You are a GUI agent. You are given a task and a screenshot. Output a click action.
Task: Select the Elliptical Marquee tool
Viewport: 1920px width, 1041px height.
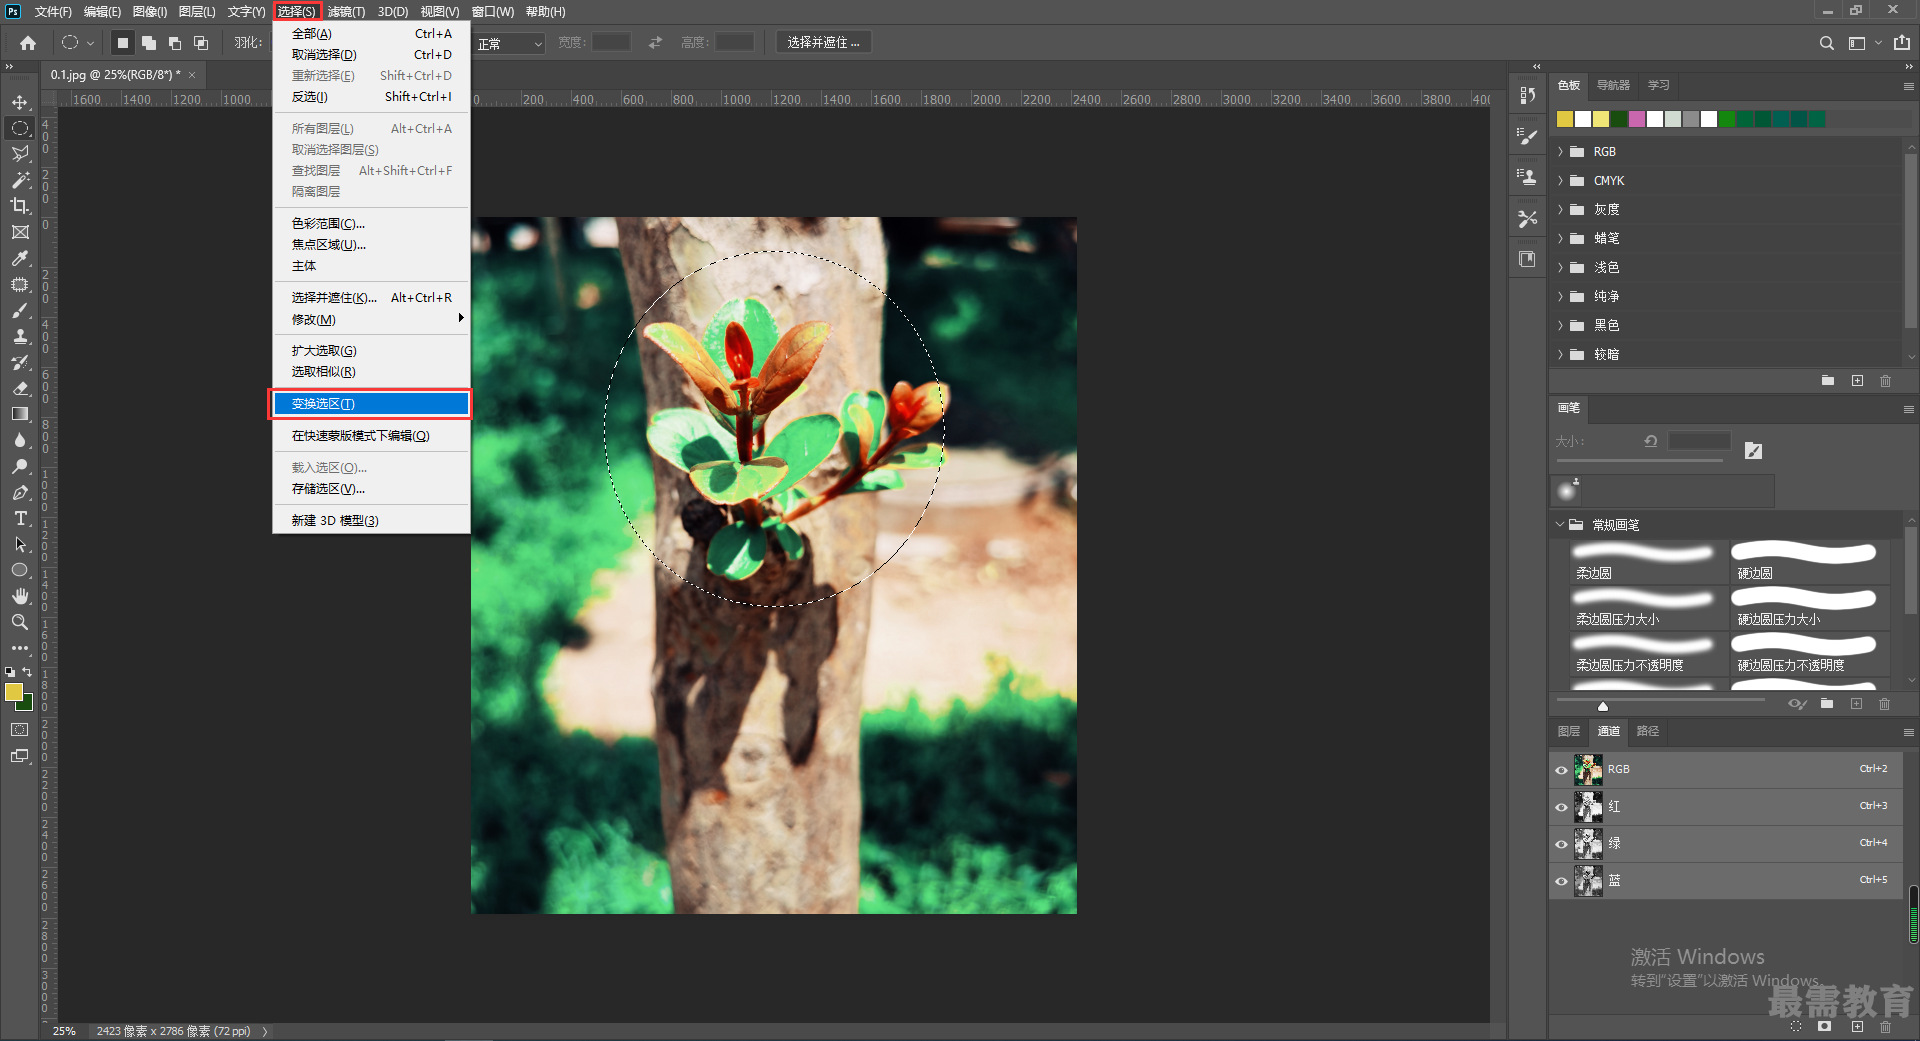20,128
